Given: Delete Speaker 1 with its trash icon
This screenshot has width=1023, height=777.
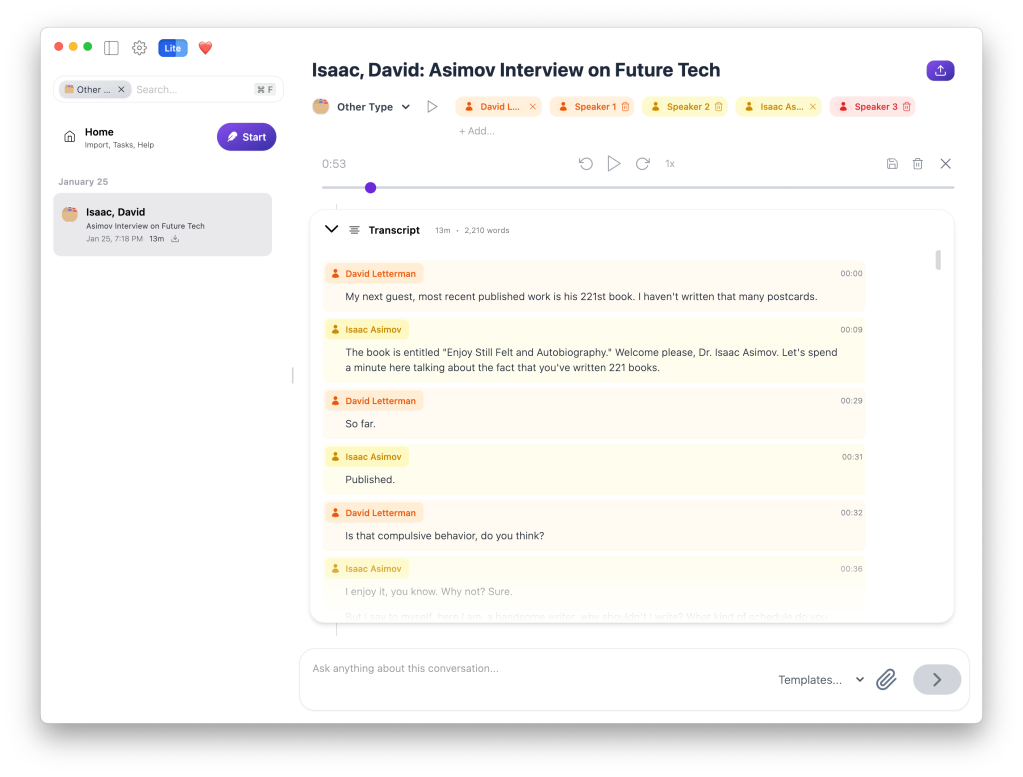Looking at the screenshot, I should (626, 107).
